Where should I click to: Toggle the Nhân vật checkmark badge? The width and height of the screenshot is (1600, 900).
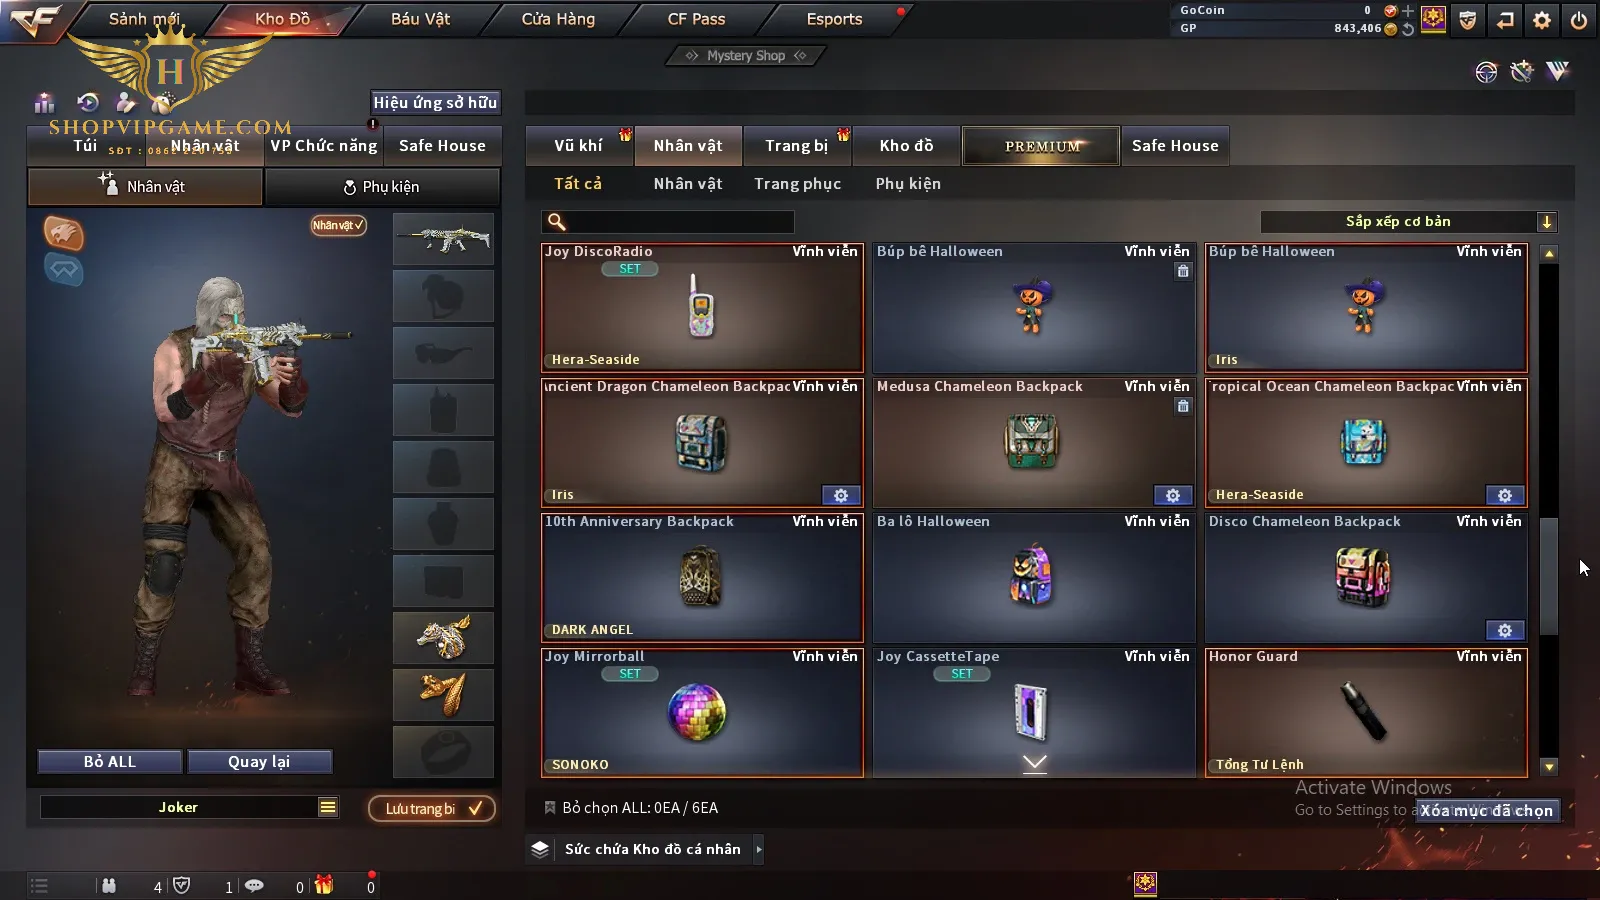[x=338, y=225]
